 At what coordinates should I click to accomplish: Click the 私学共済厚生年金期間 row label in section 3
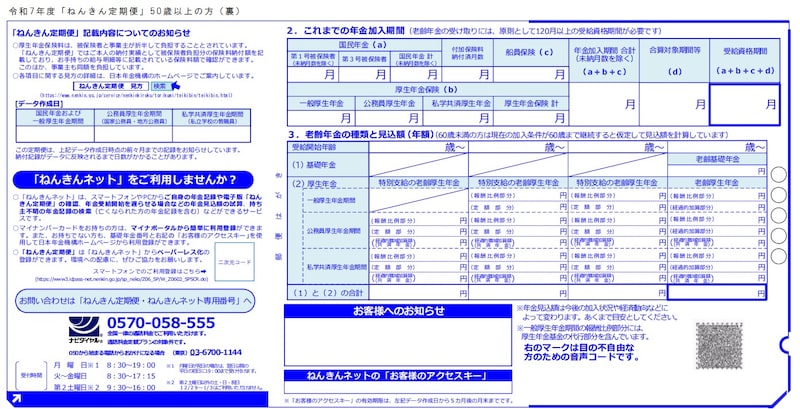(x=335, y=267)
